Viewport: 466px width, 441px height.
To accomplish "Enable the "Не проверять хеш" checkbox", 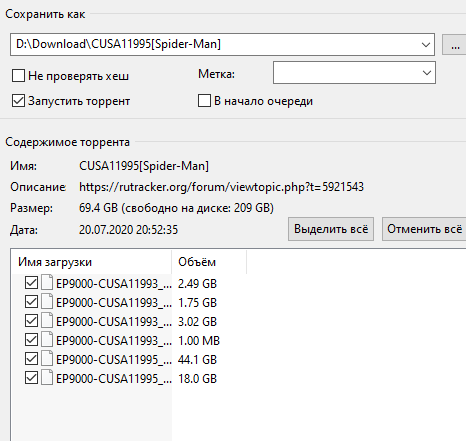I will [18, 76].
